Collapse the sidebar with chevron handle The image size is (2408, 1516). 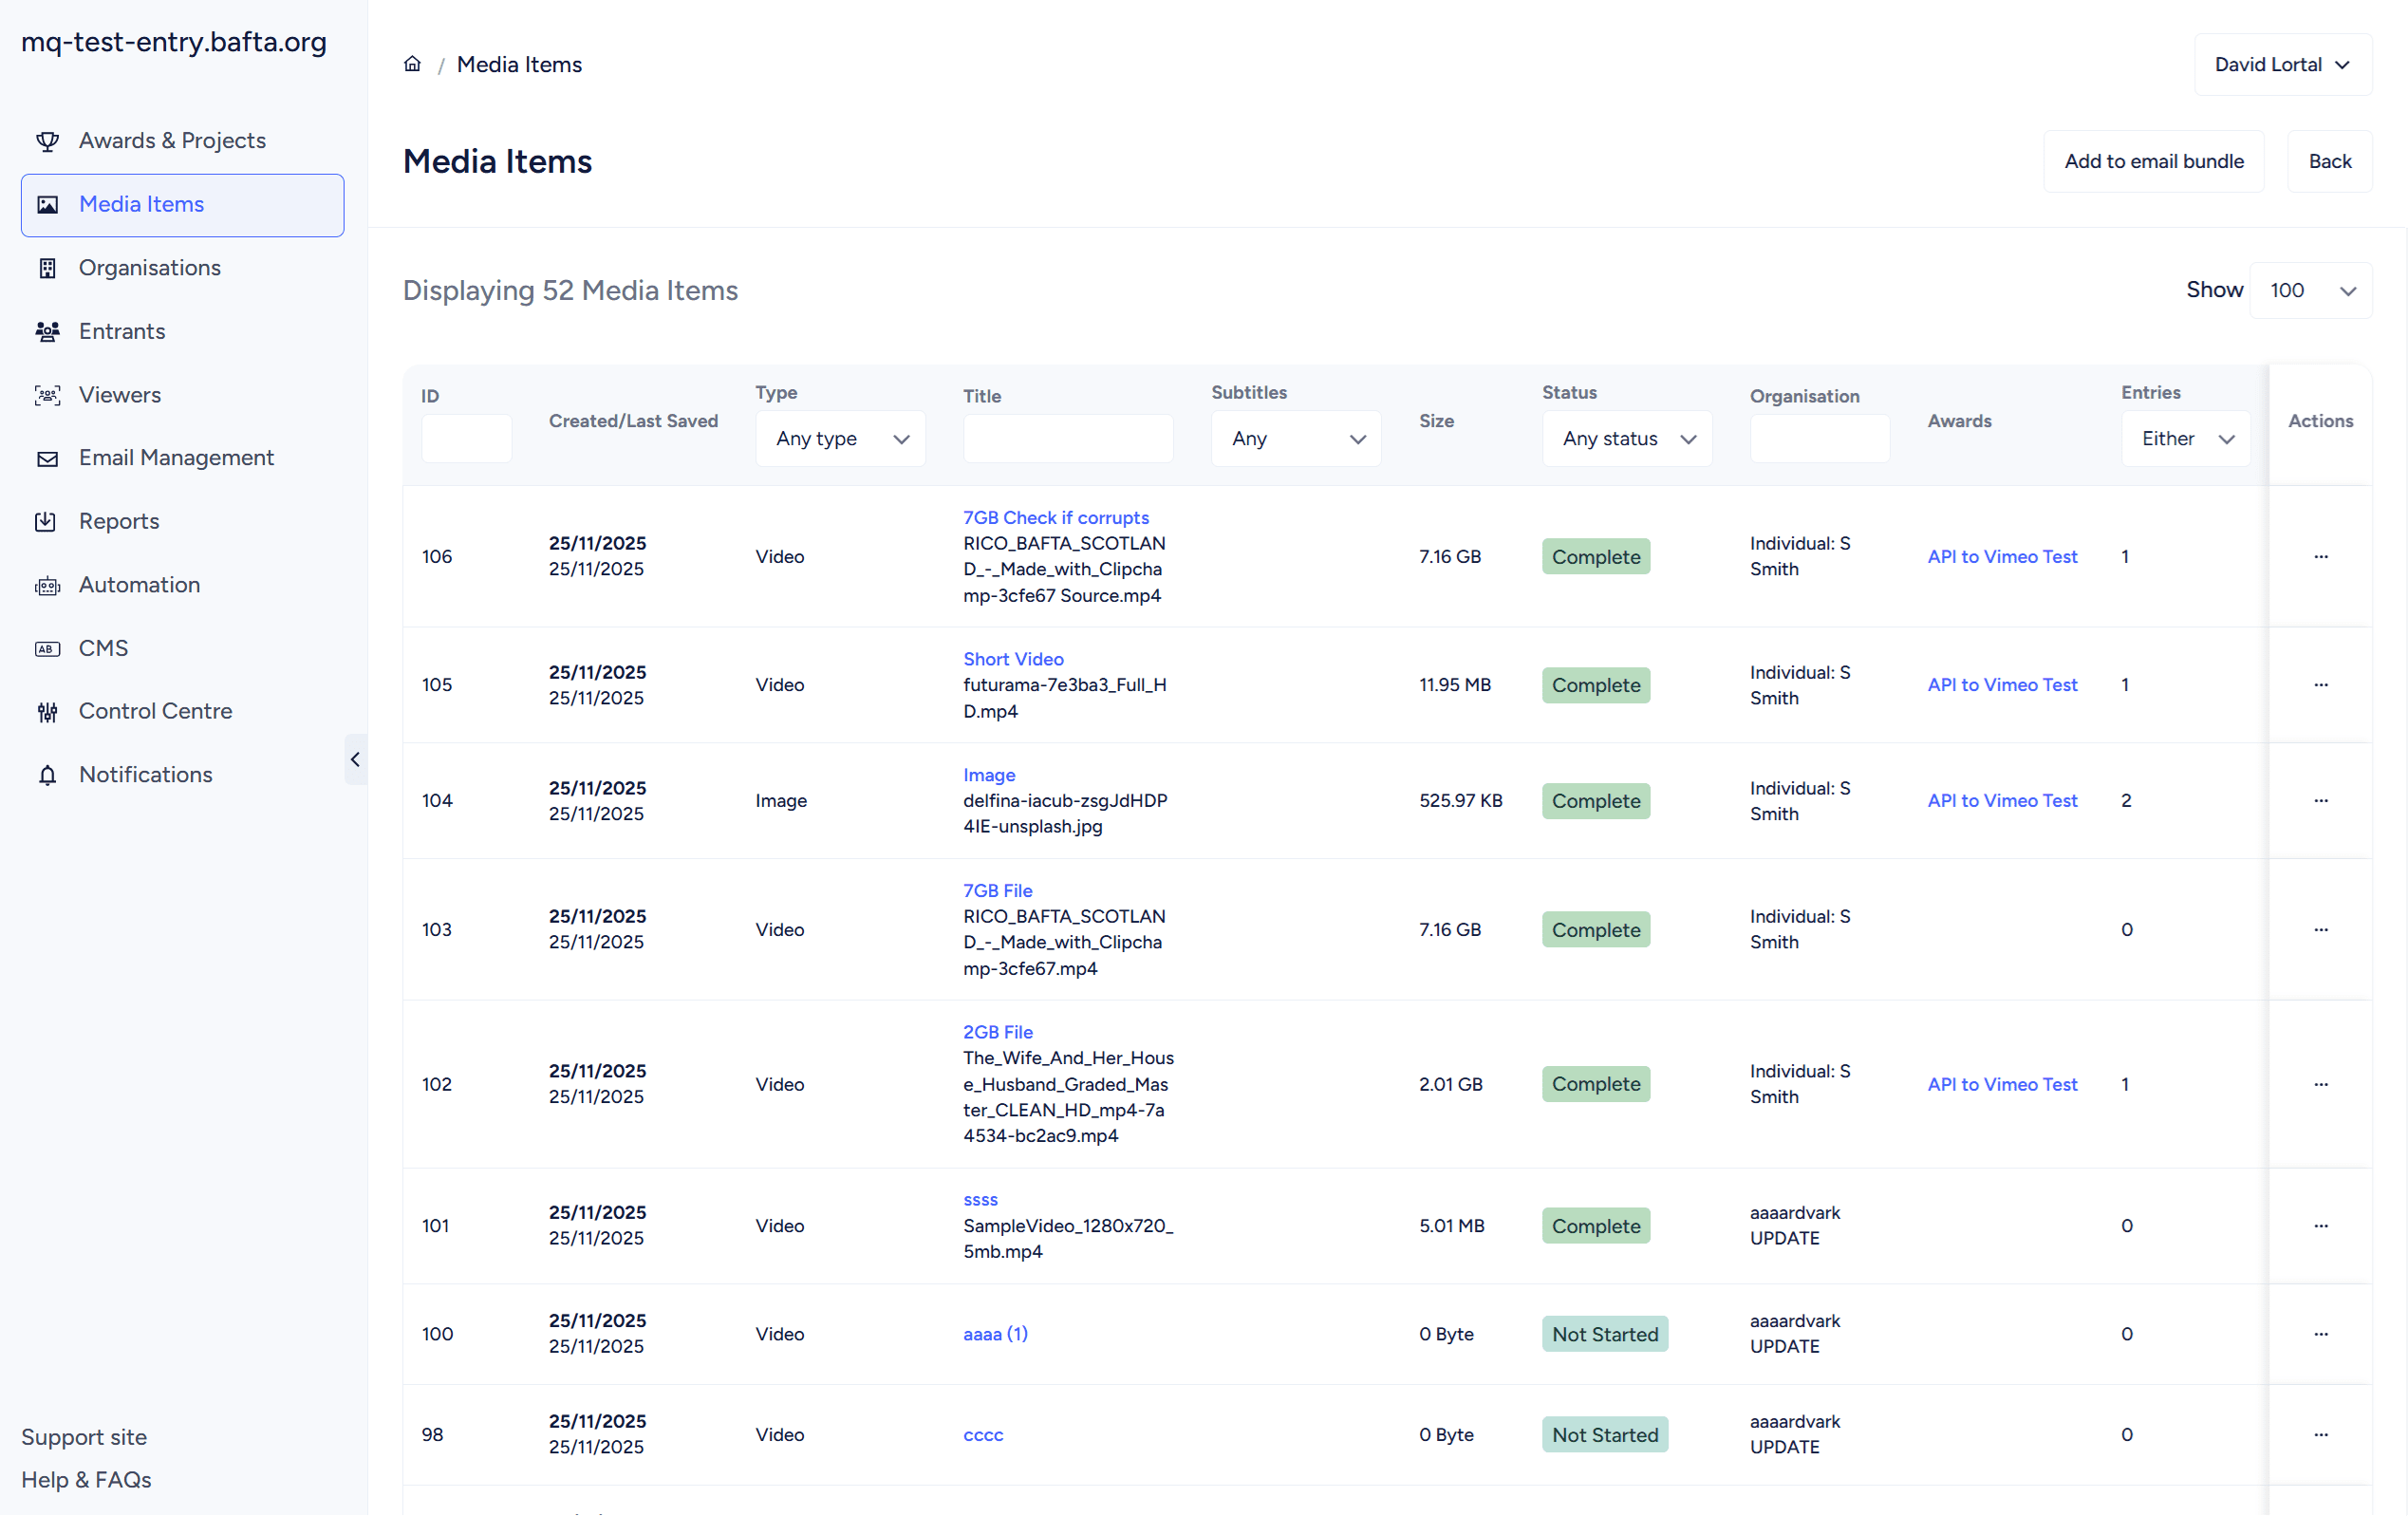[x=355, y=760]
